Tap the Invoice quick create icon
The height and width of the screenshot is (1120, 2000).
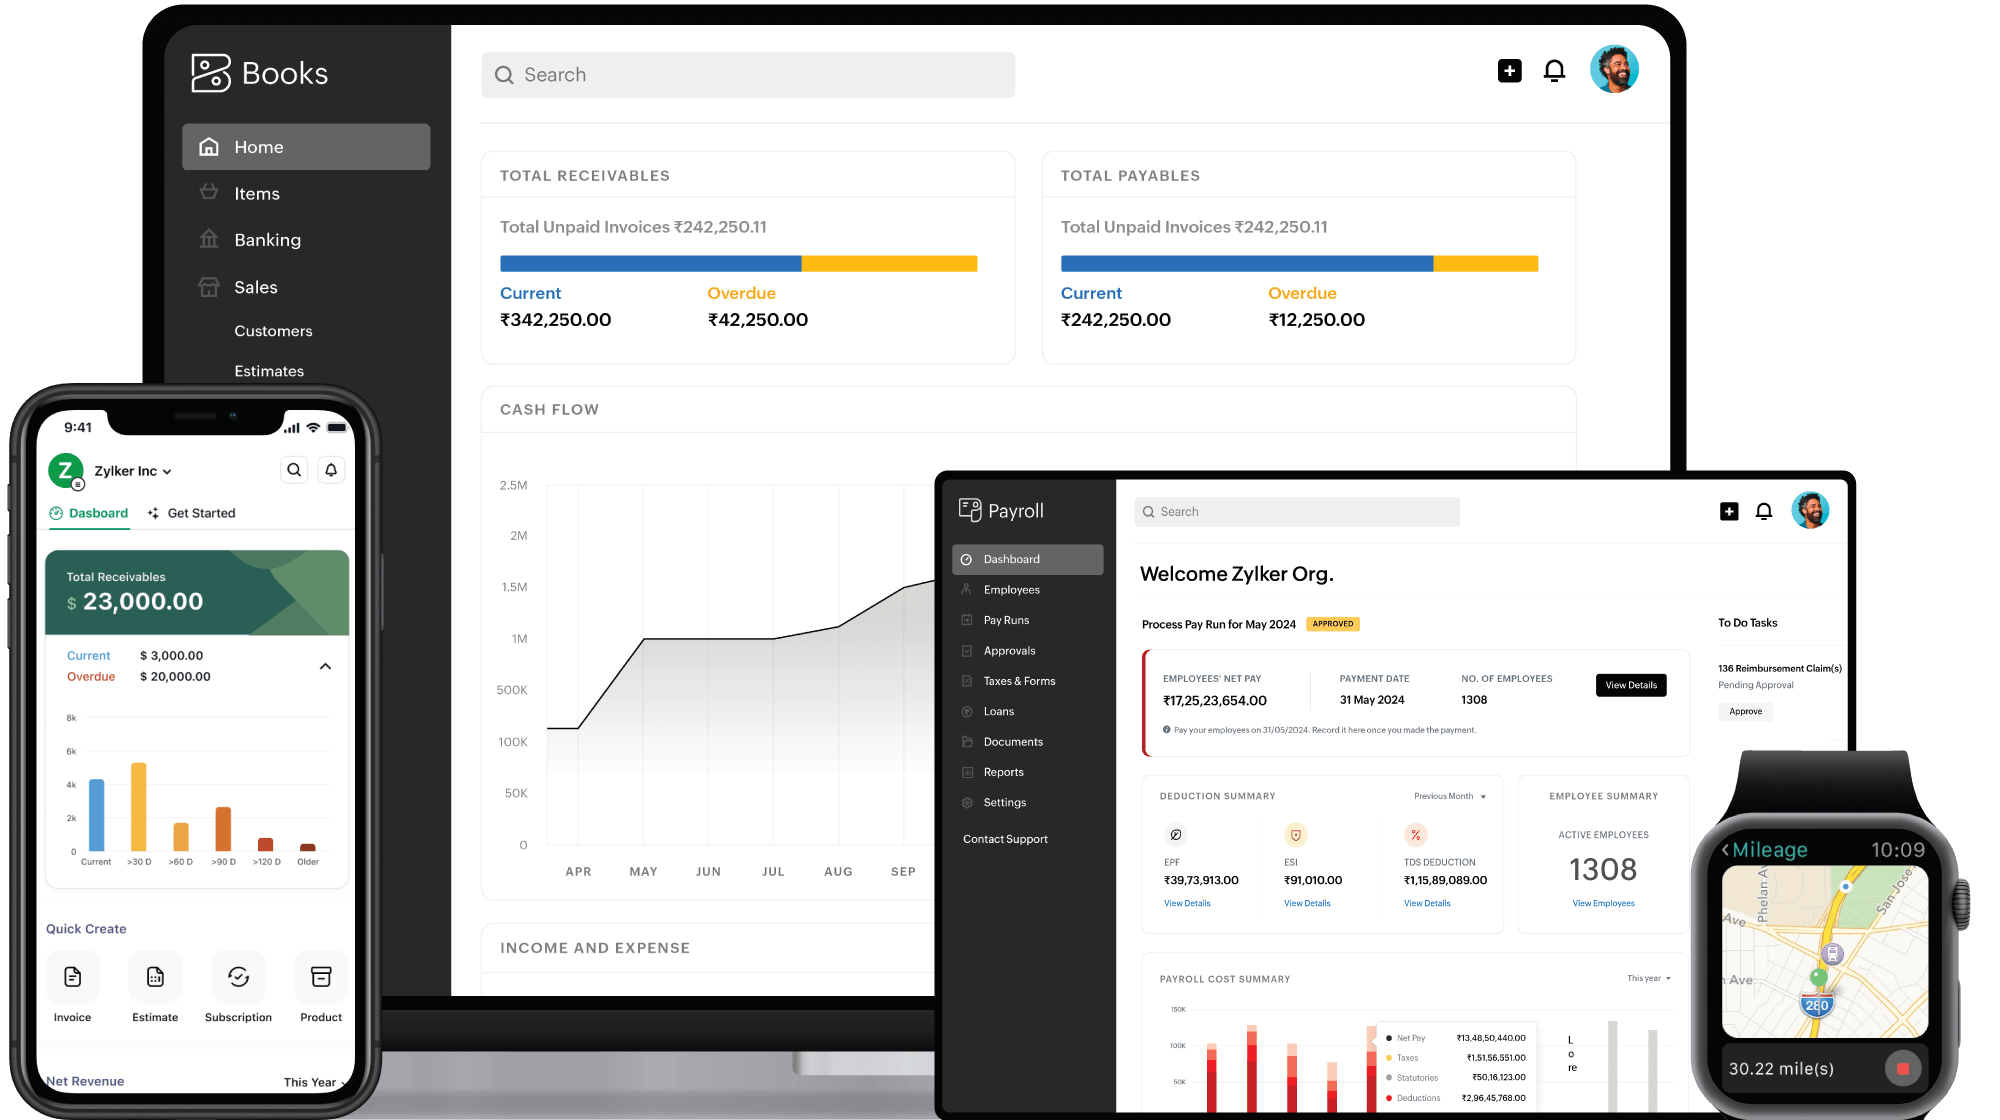pyautogui.click(x=72, y=977)
